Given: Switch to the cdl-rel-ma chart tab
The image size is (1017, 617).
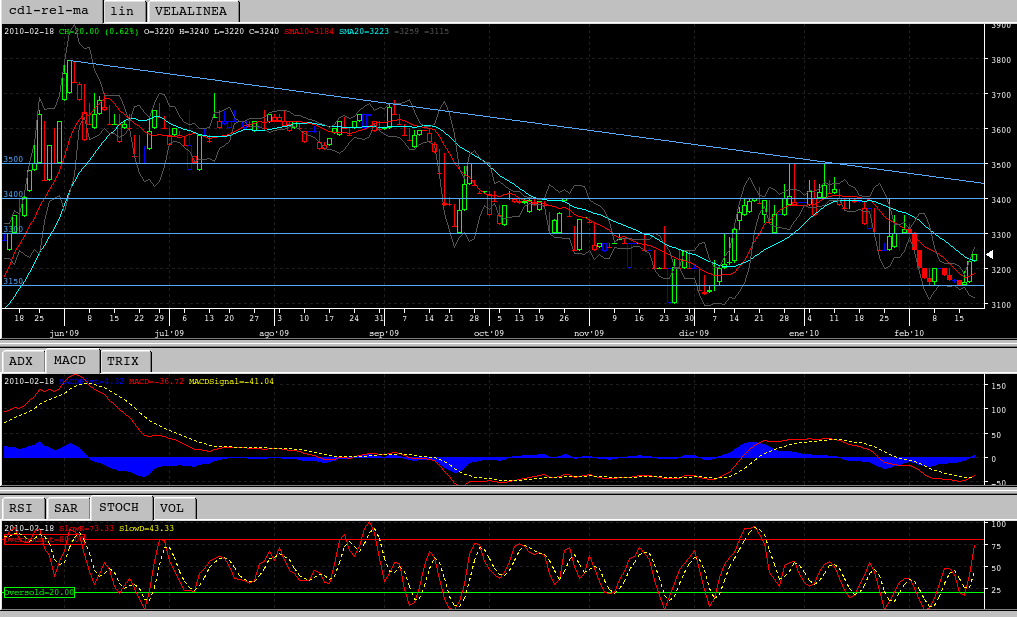Looking at the screenshot, I should coord(49,11).
